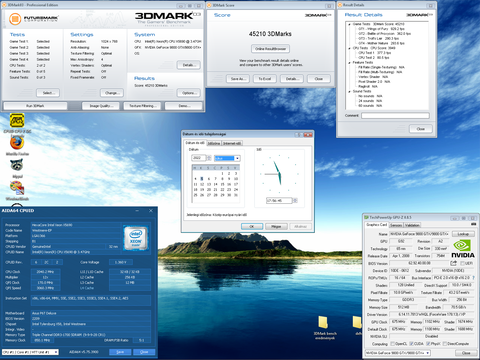Toggle the DirectCompute checkbox
The width and height of the screenshot is (480, 360).
click(445, 344)
